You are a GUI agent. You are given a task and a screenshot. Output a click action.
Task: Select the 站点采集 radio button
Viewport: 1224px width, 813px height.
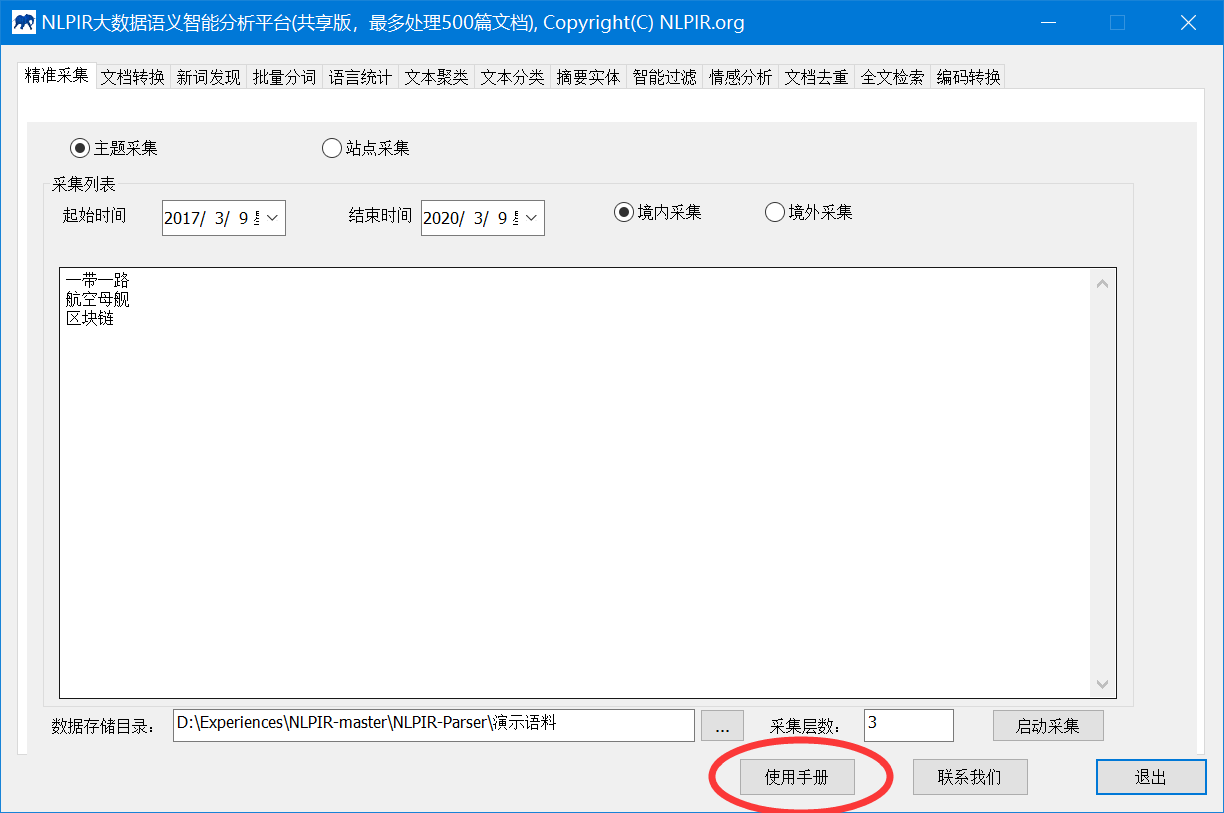coord(331,147)
